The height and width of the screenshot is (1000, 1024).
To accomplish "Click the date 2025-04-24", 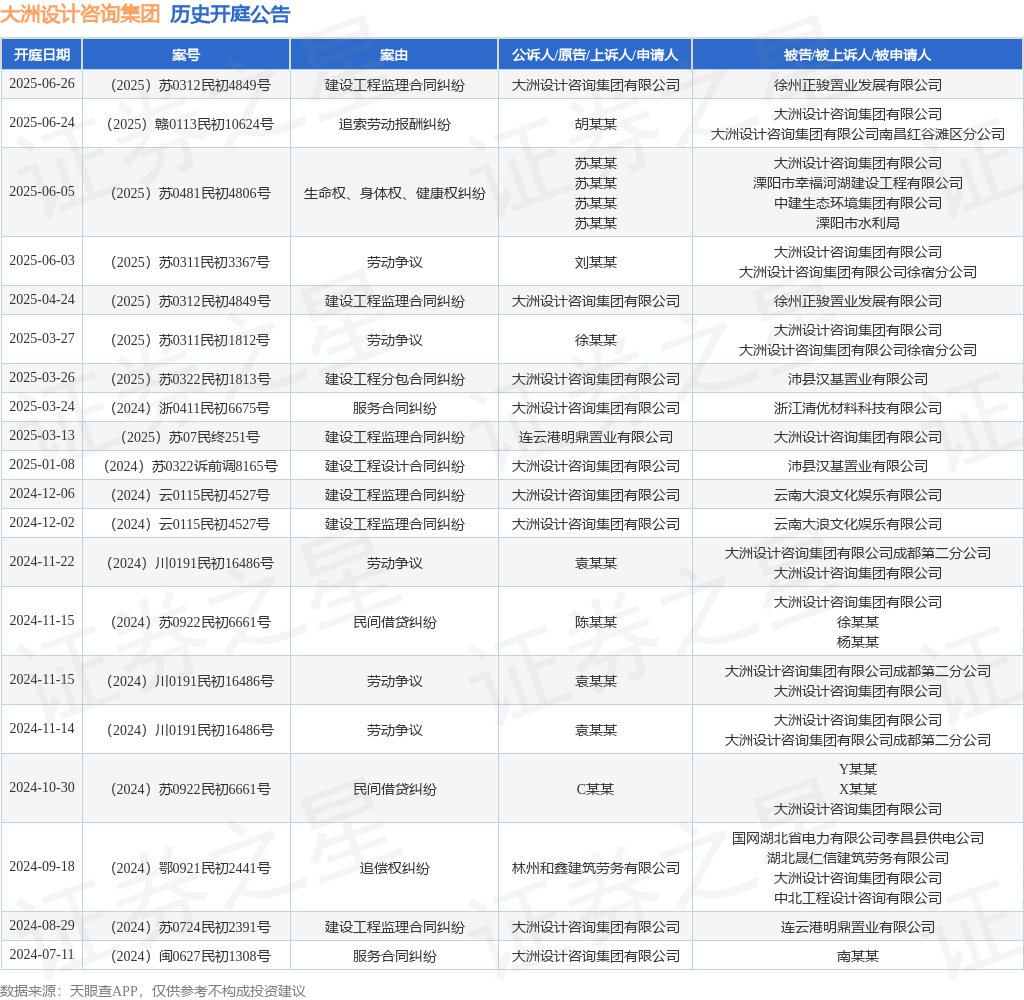I will pos(42,300).
